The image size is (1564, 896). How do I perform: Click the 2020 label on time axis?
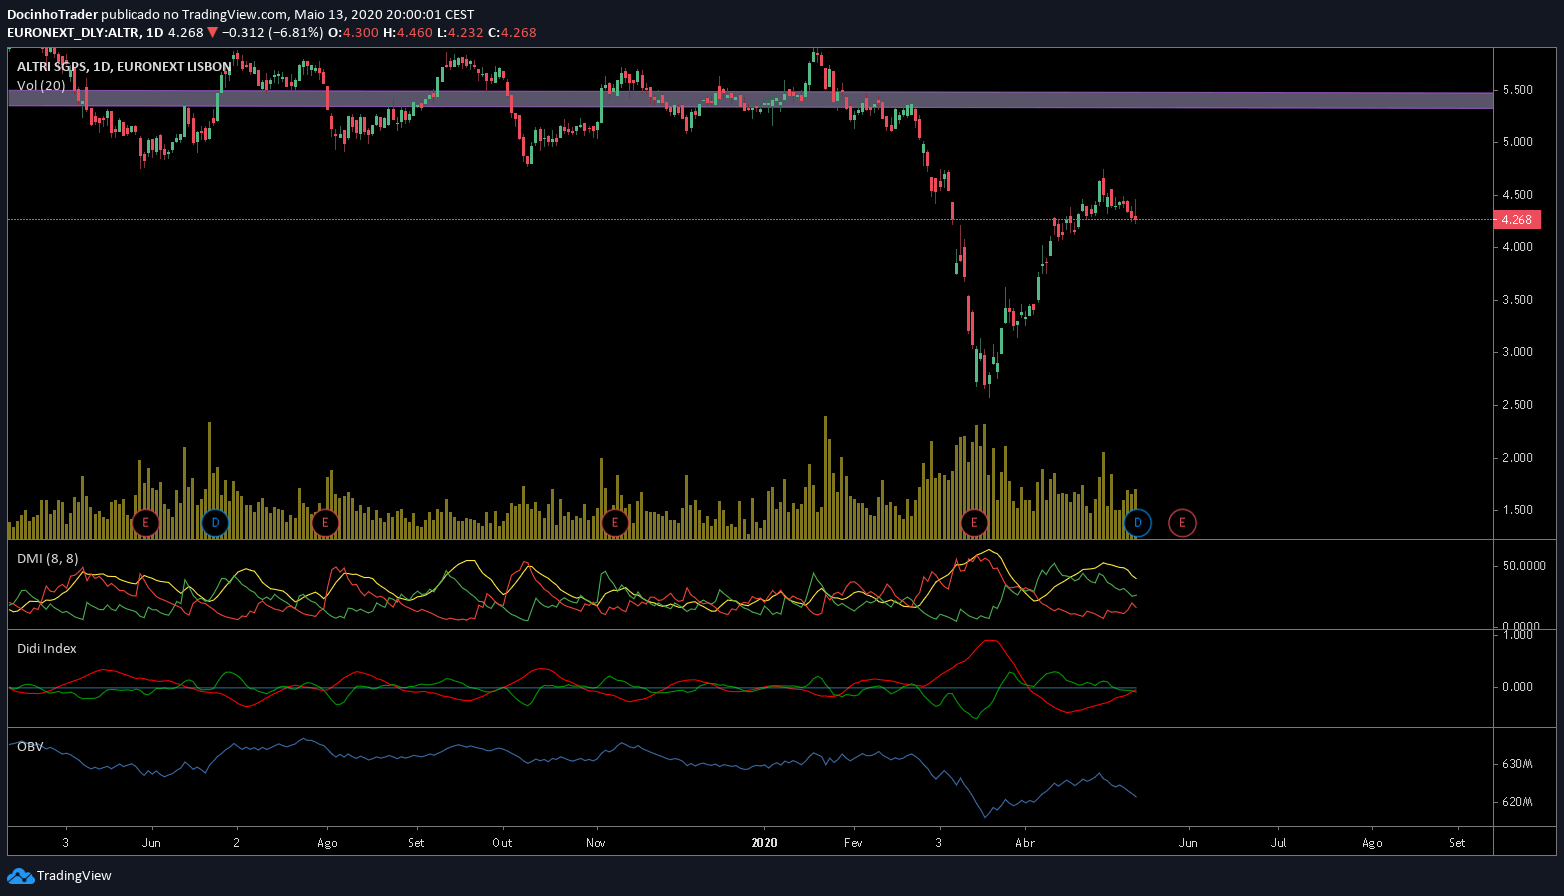(764, 843)
